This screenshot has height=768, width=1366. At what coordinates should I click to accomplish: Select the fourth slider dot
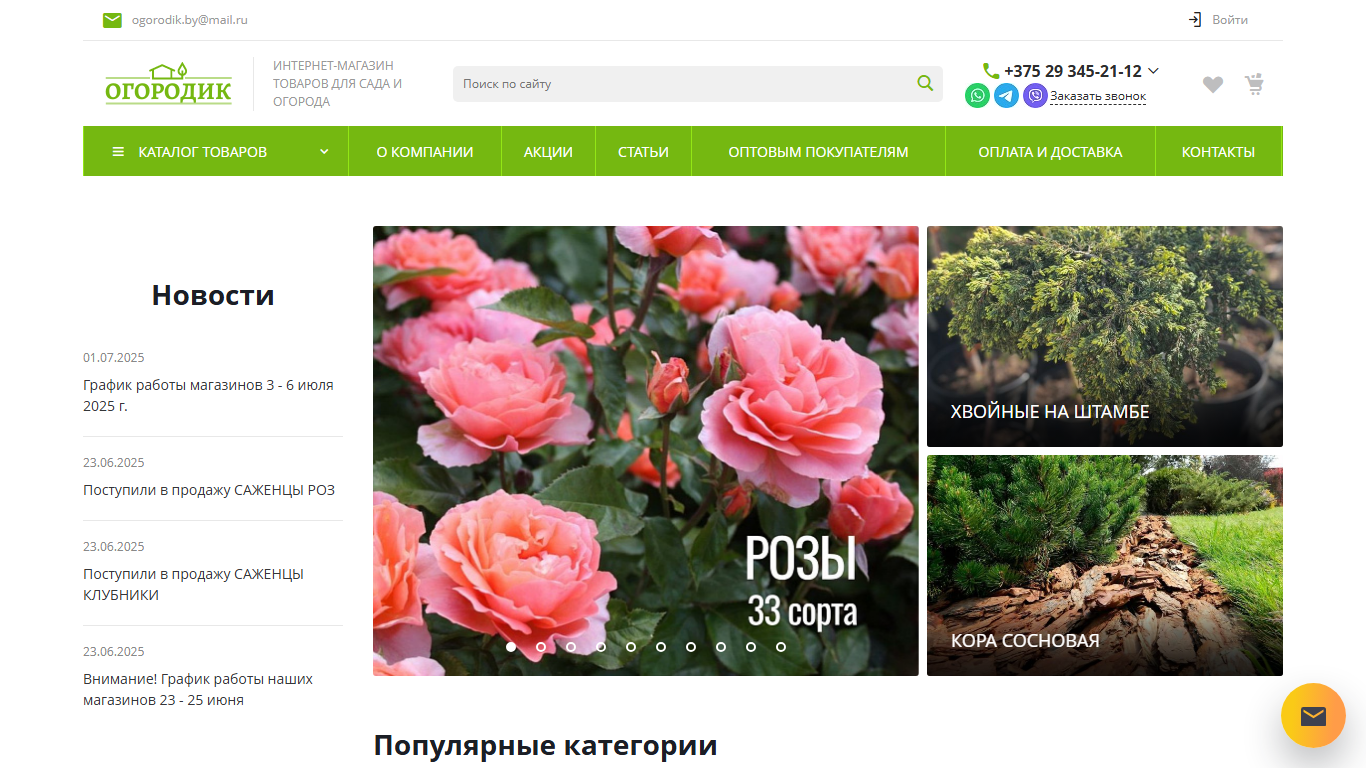[601, 647]
